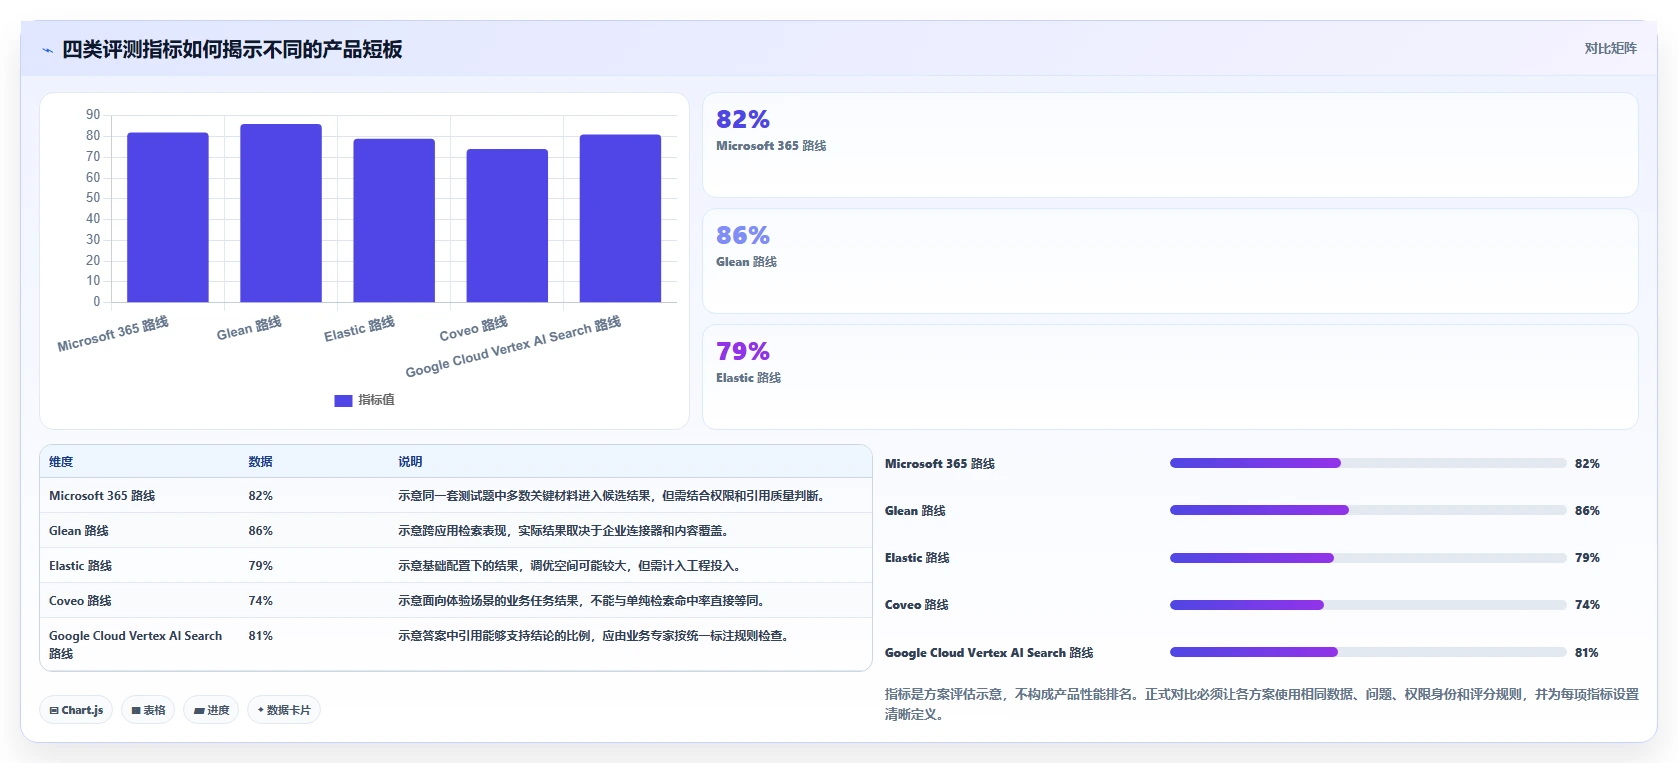Click the 74% value beside the progress bar
Screen dimensions: 1678x763
point(1587,605)
